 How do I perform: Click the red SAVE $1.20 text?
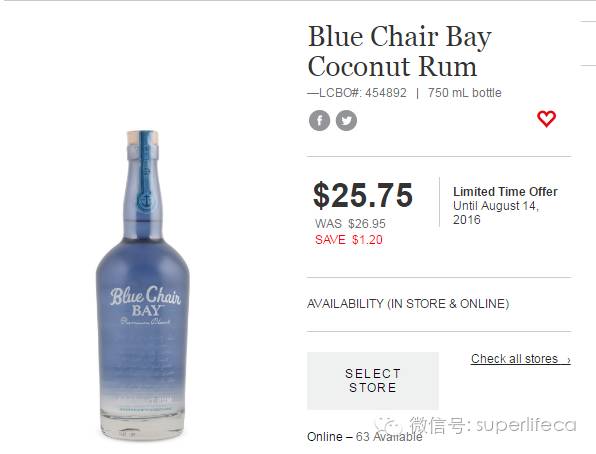coord(349,240)
